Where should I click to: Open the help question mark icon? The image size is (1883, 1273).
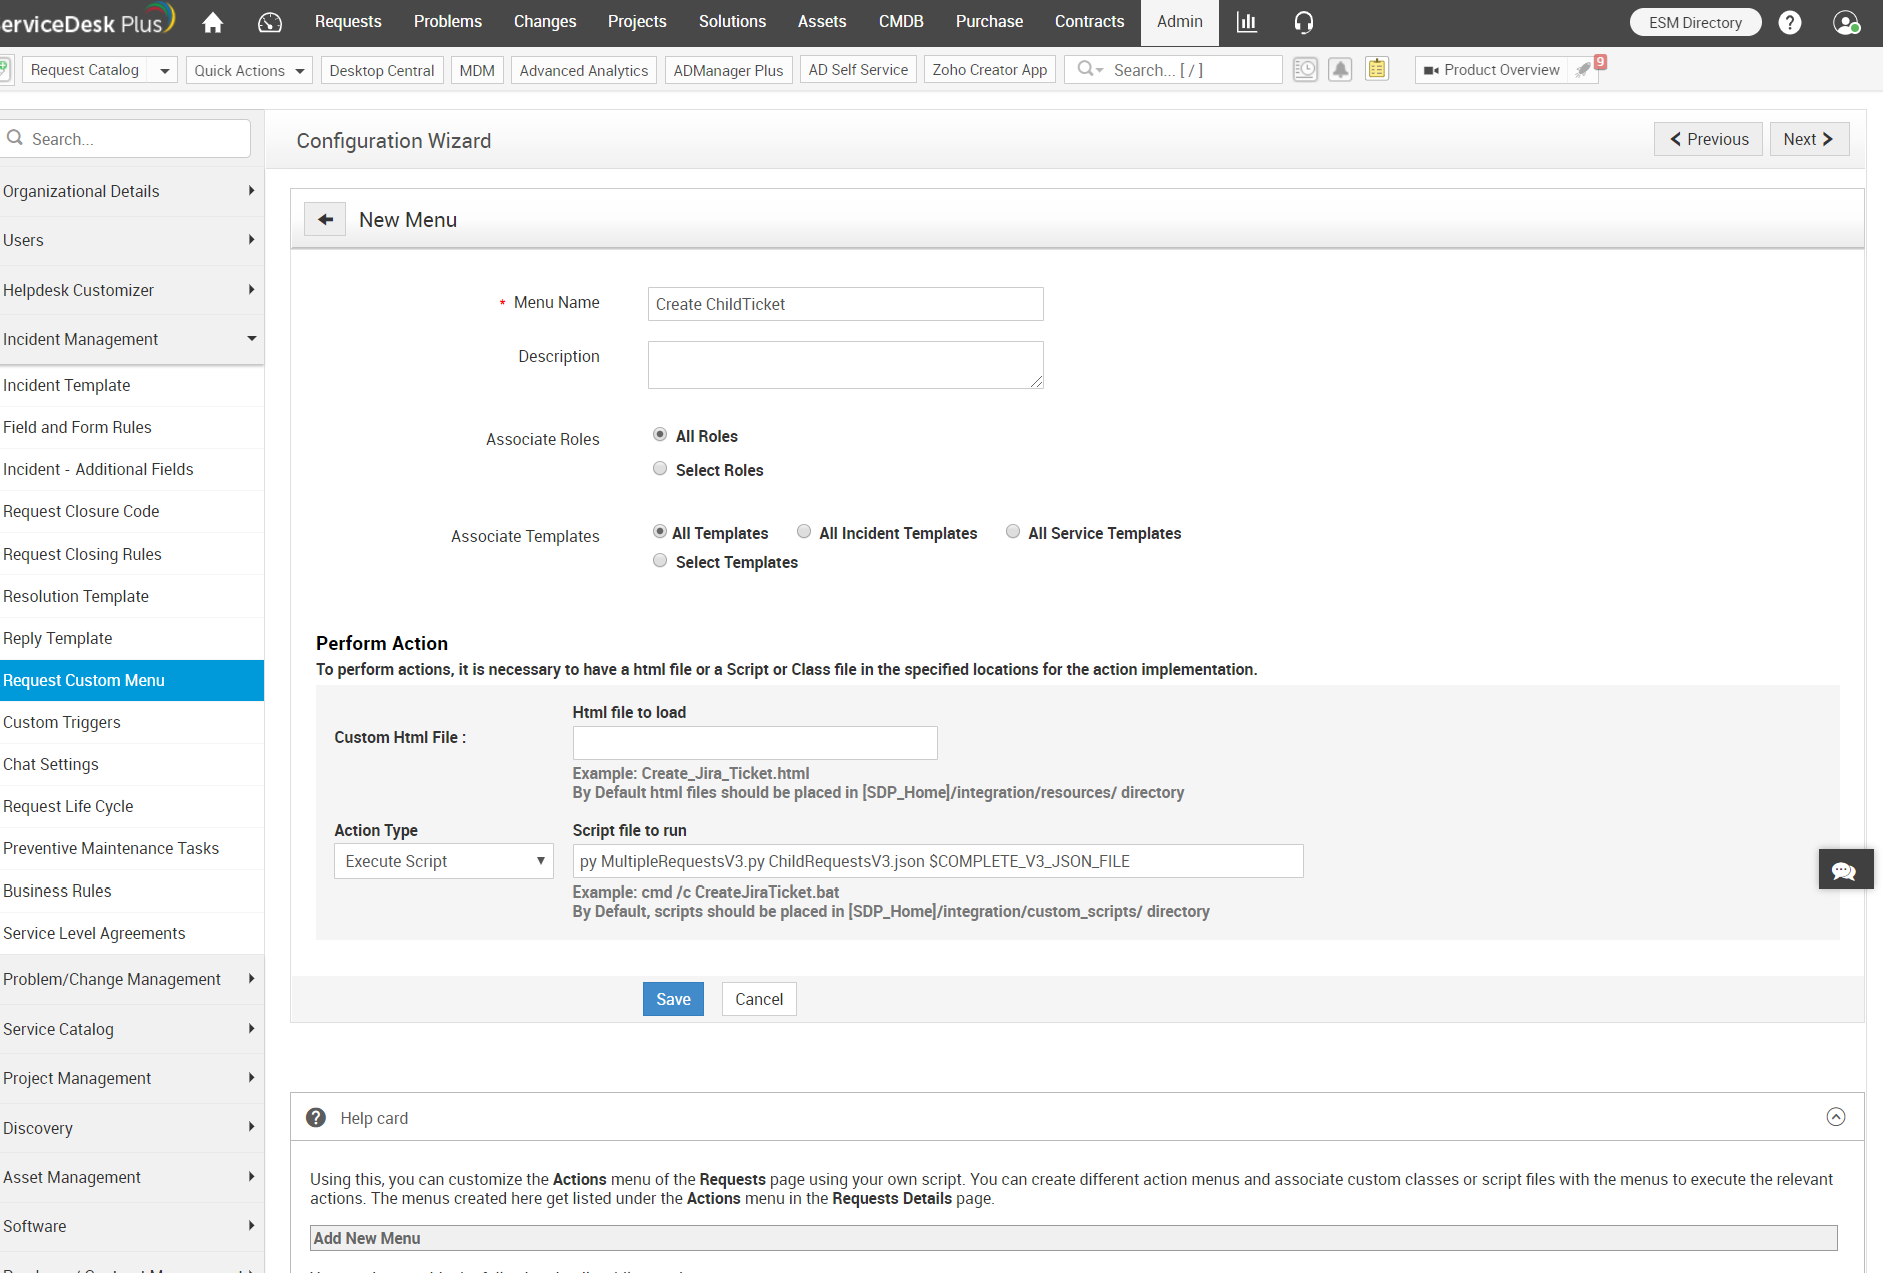[x=1790, y=22]
